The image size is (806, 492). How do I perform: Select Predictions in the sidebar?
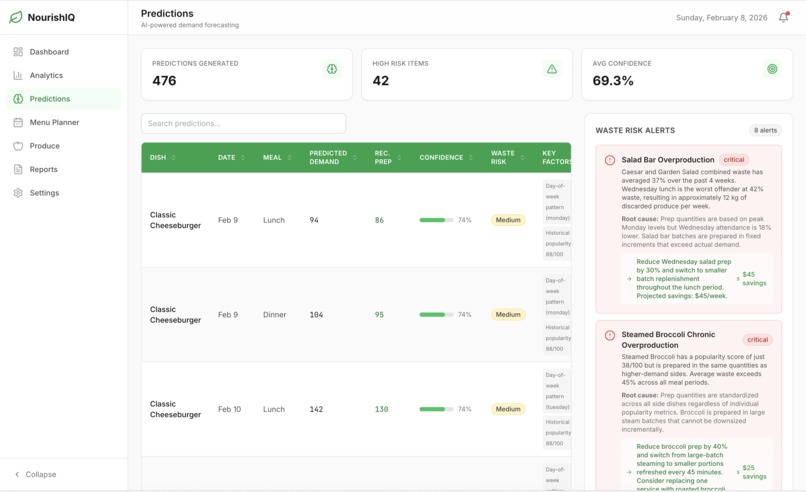64,99
